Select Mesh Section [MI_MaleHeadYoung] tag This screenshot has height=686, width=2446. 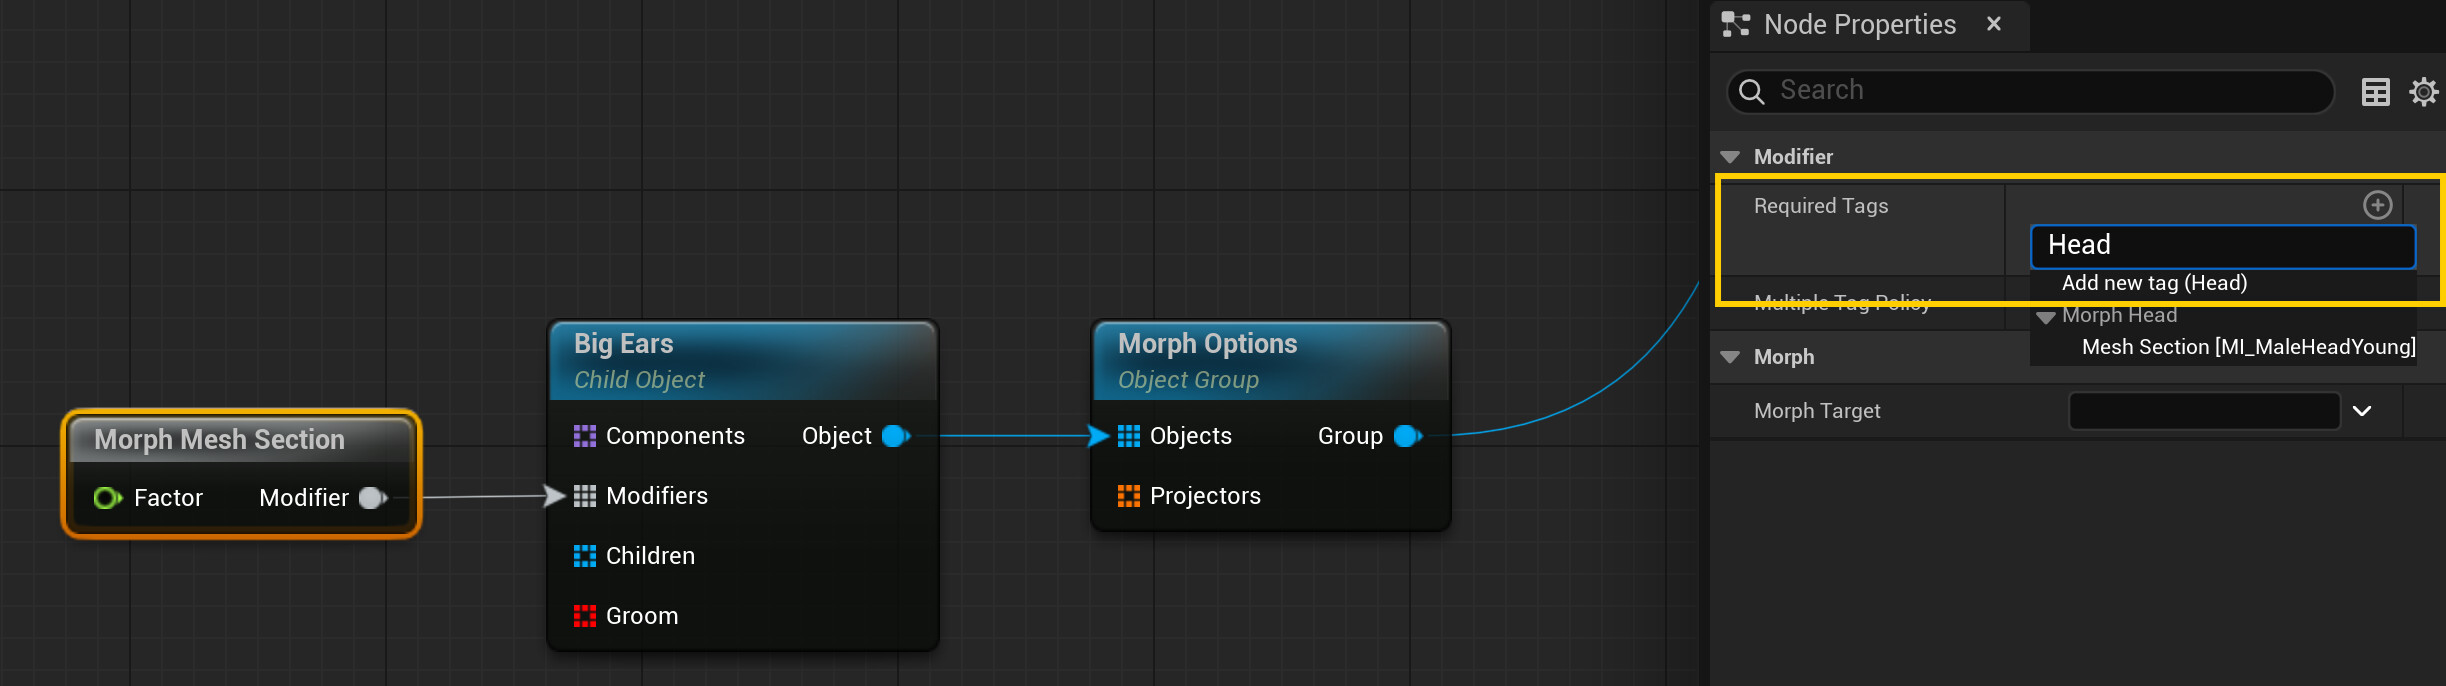(x=2248, y=347)
